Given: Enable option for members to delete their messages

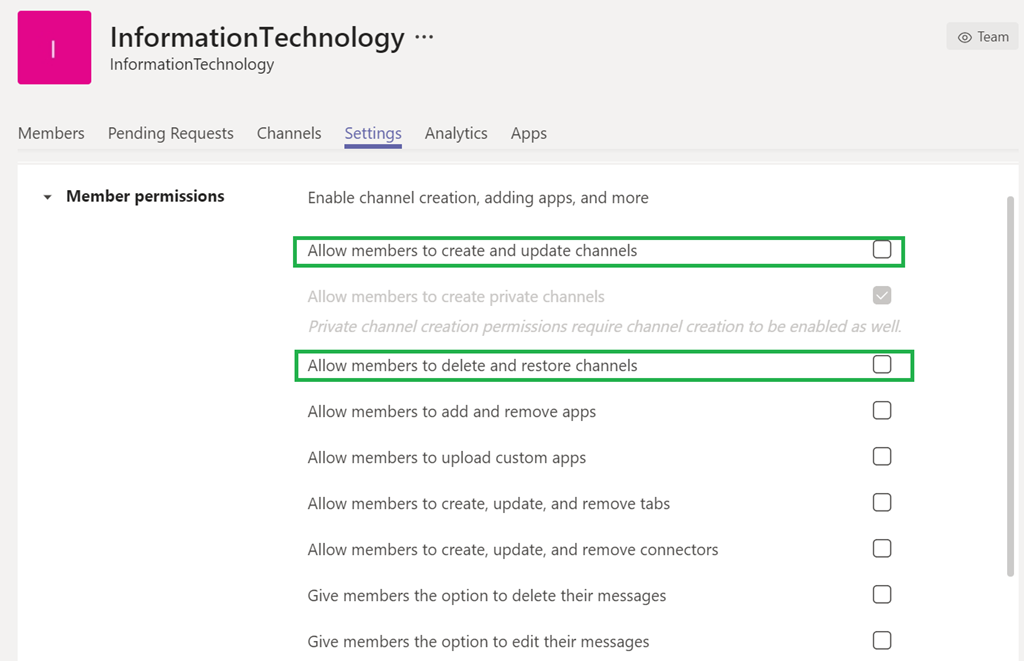Looking at the screenshot, I should point(882,594).
